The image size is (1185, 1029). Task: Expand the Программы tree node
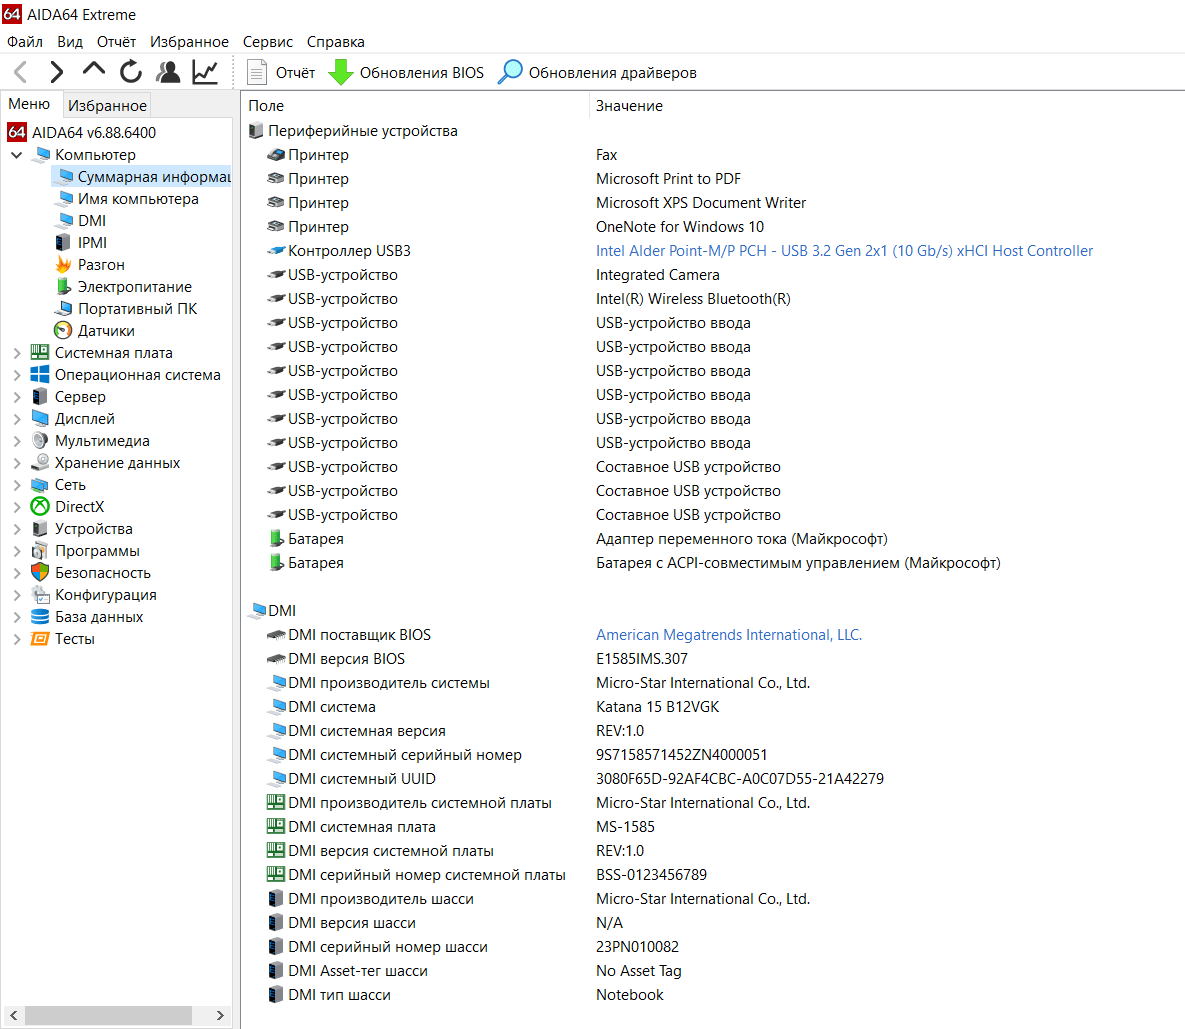(x=17, y=551)
